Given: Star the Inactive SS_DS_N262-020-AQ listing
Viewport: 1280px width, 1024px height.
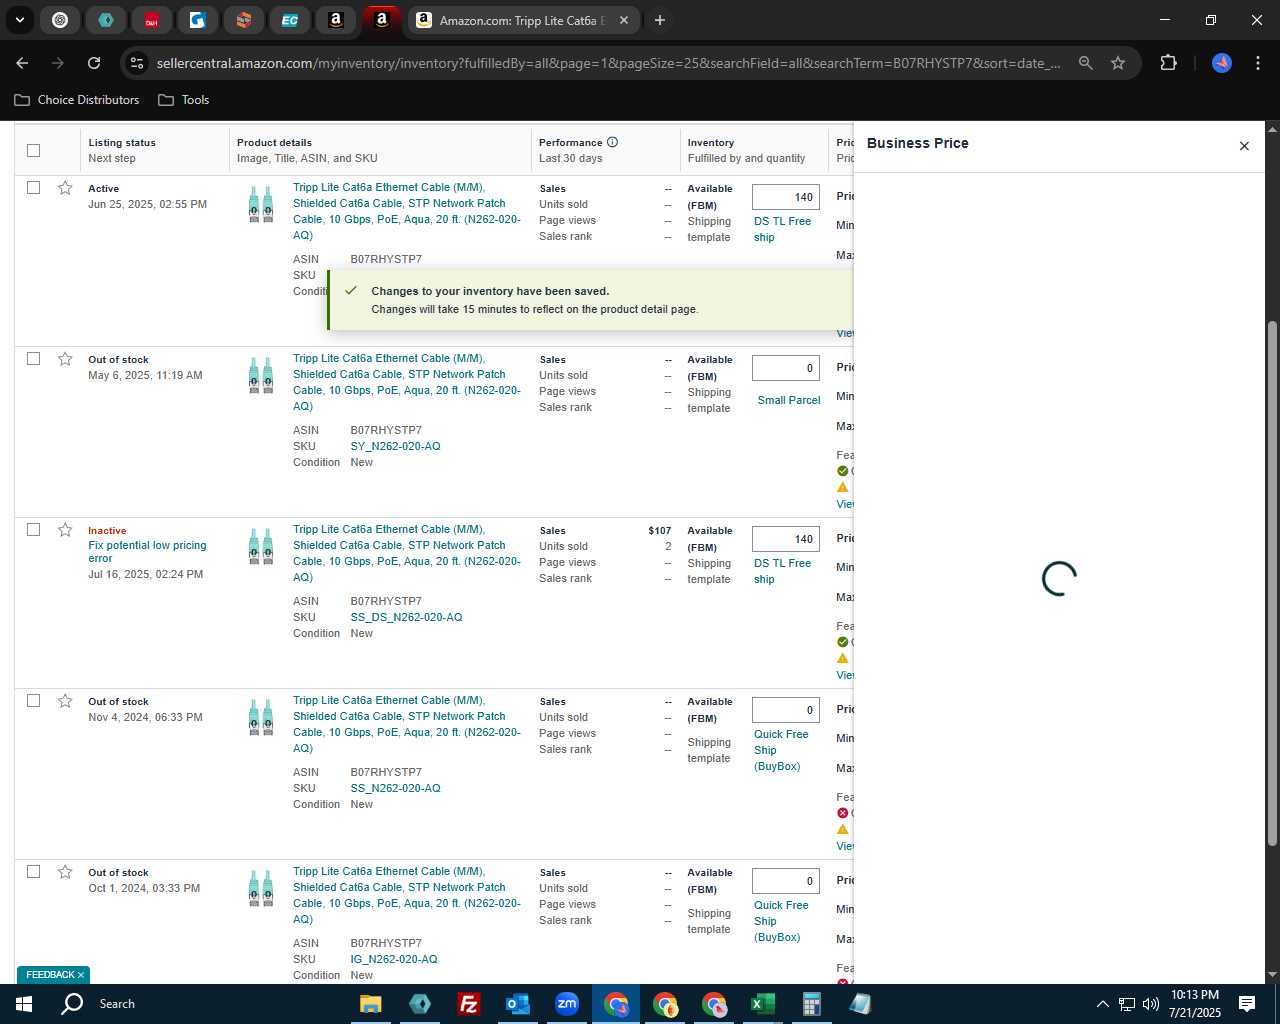Looking at the screenshot, I should [x=65, y=530].
